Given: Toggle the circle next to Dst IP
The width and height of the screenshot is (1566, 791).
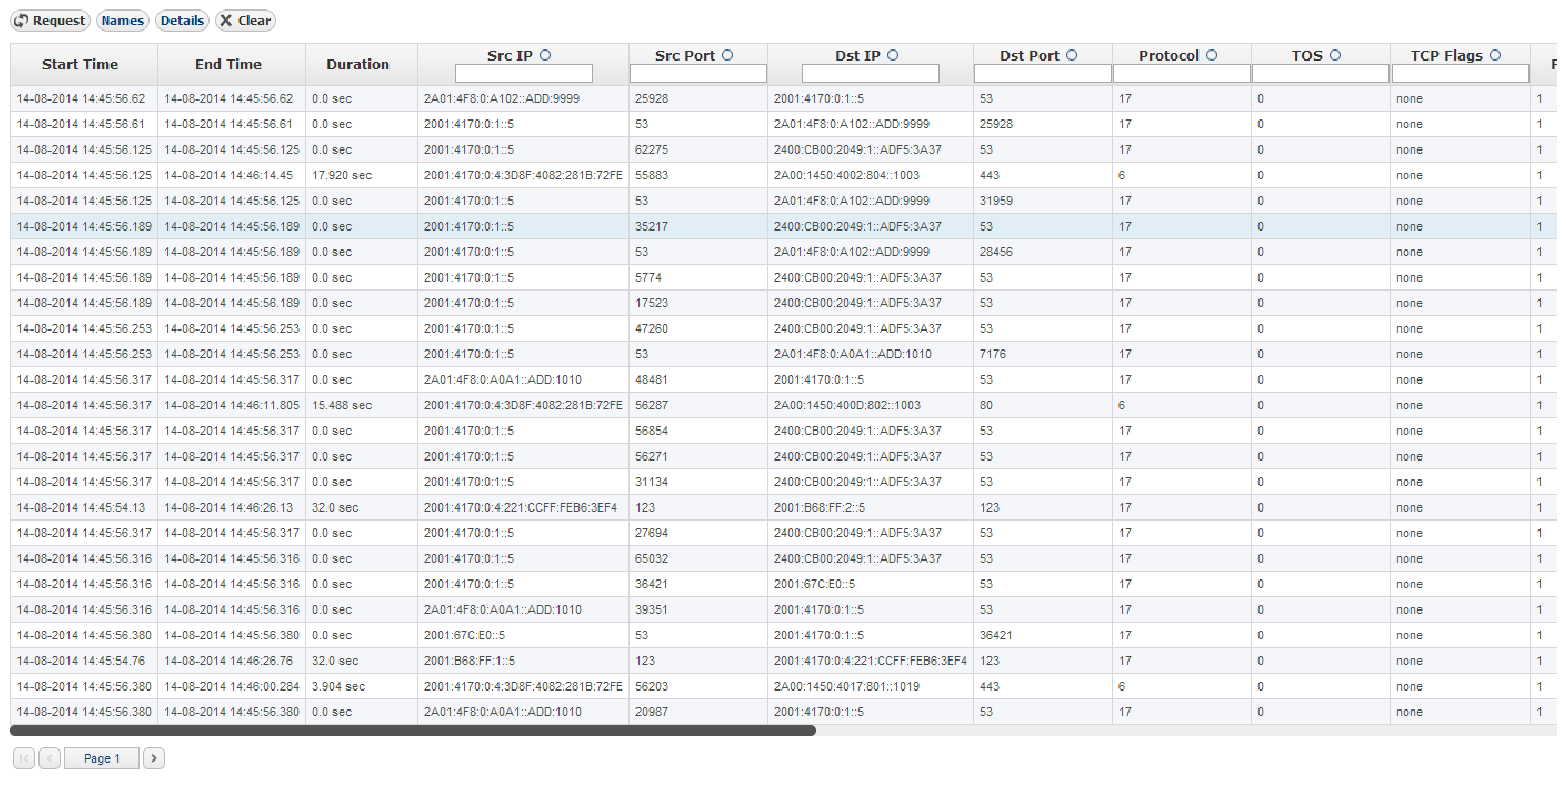Looking at the screenshot, I should pos(893,56).
